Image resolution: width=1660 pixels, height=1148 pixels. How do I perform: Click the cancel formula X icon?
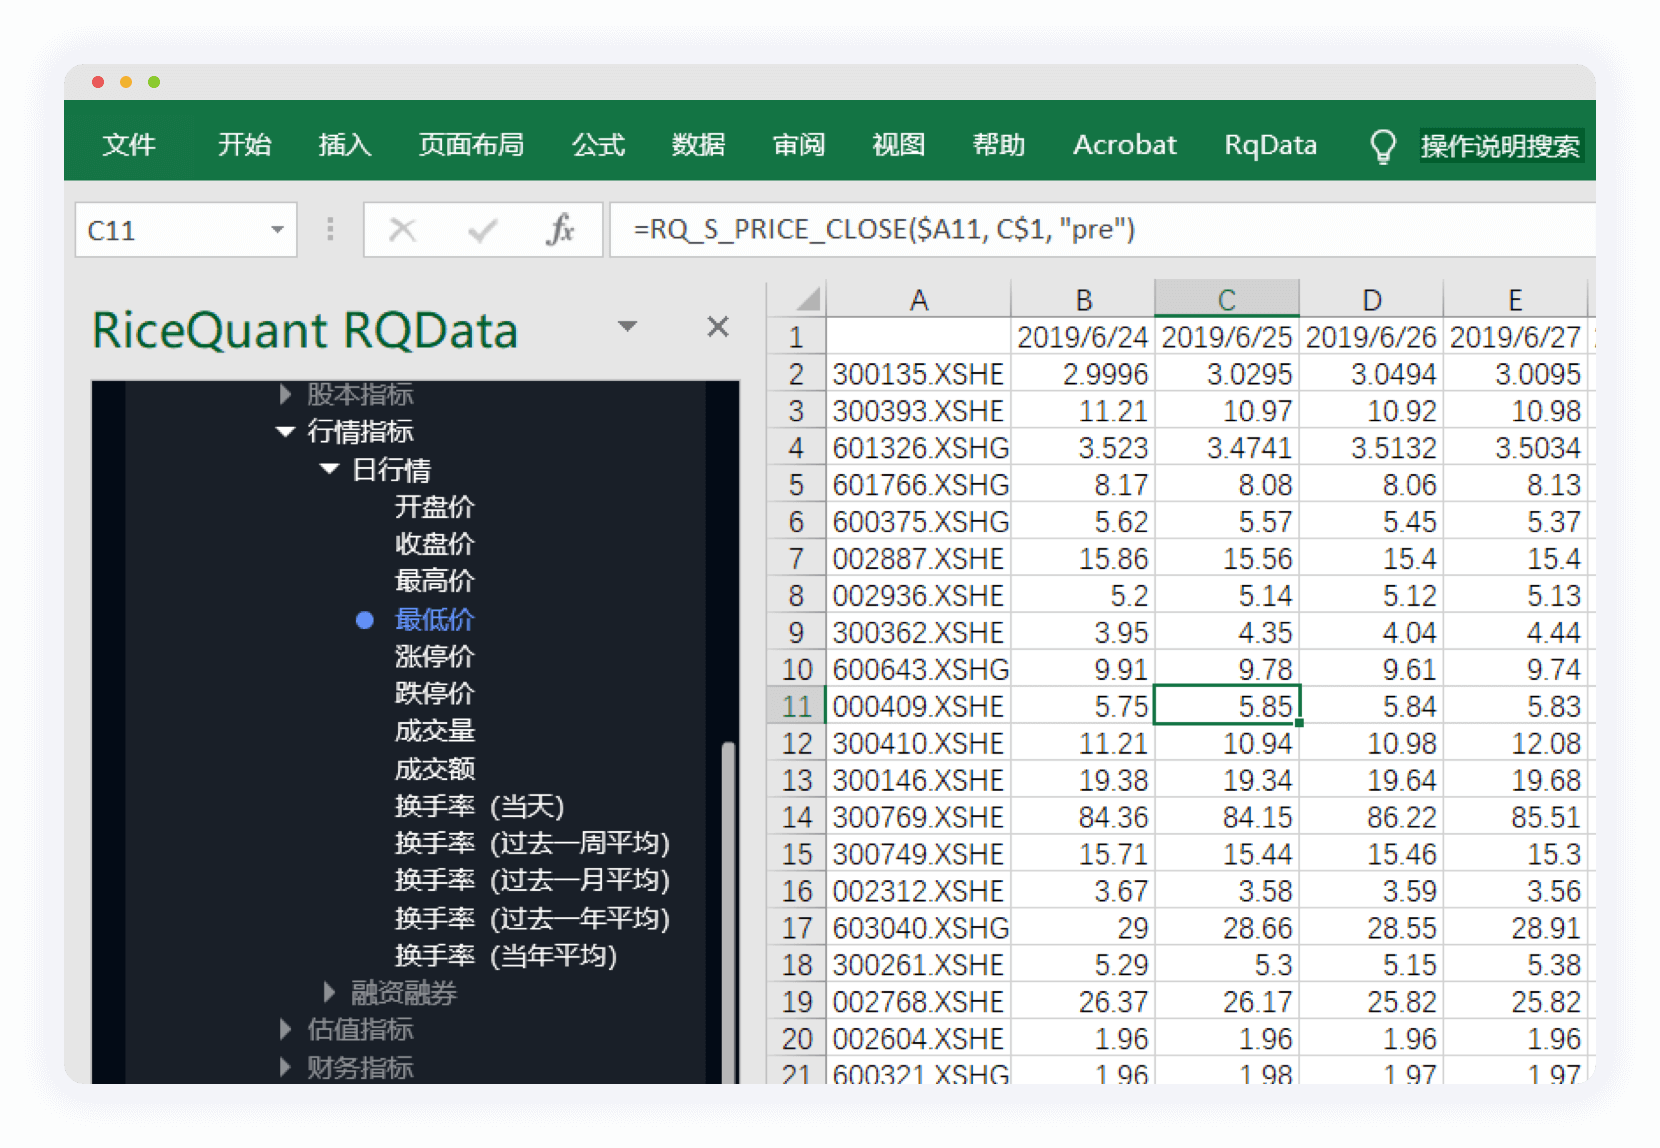point(402,230)
